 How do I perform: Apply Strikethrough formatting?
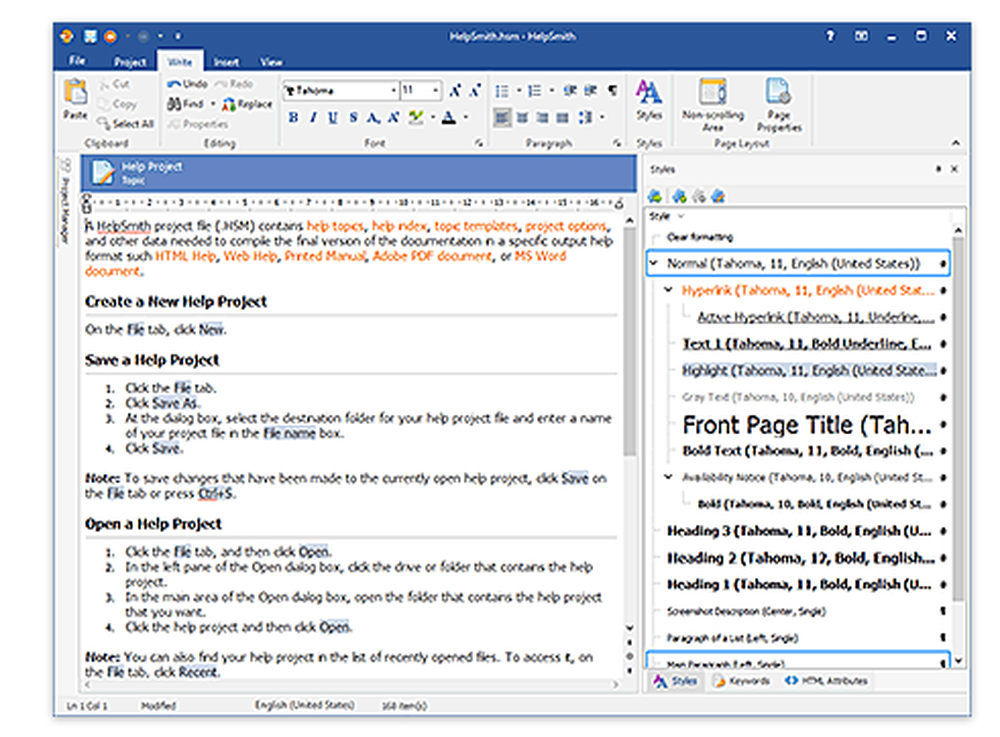click(x=353, y=117)
